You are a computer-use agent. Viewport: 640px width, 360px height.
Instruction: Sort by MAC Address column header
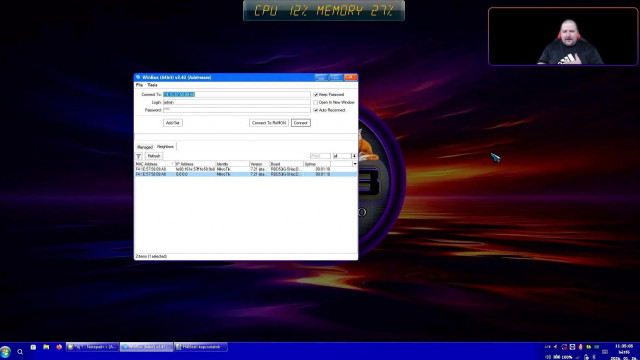coord(155,164)
